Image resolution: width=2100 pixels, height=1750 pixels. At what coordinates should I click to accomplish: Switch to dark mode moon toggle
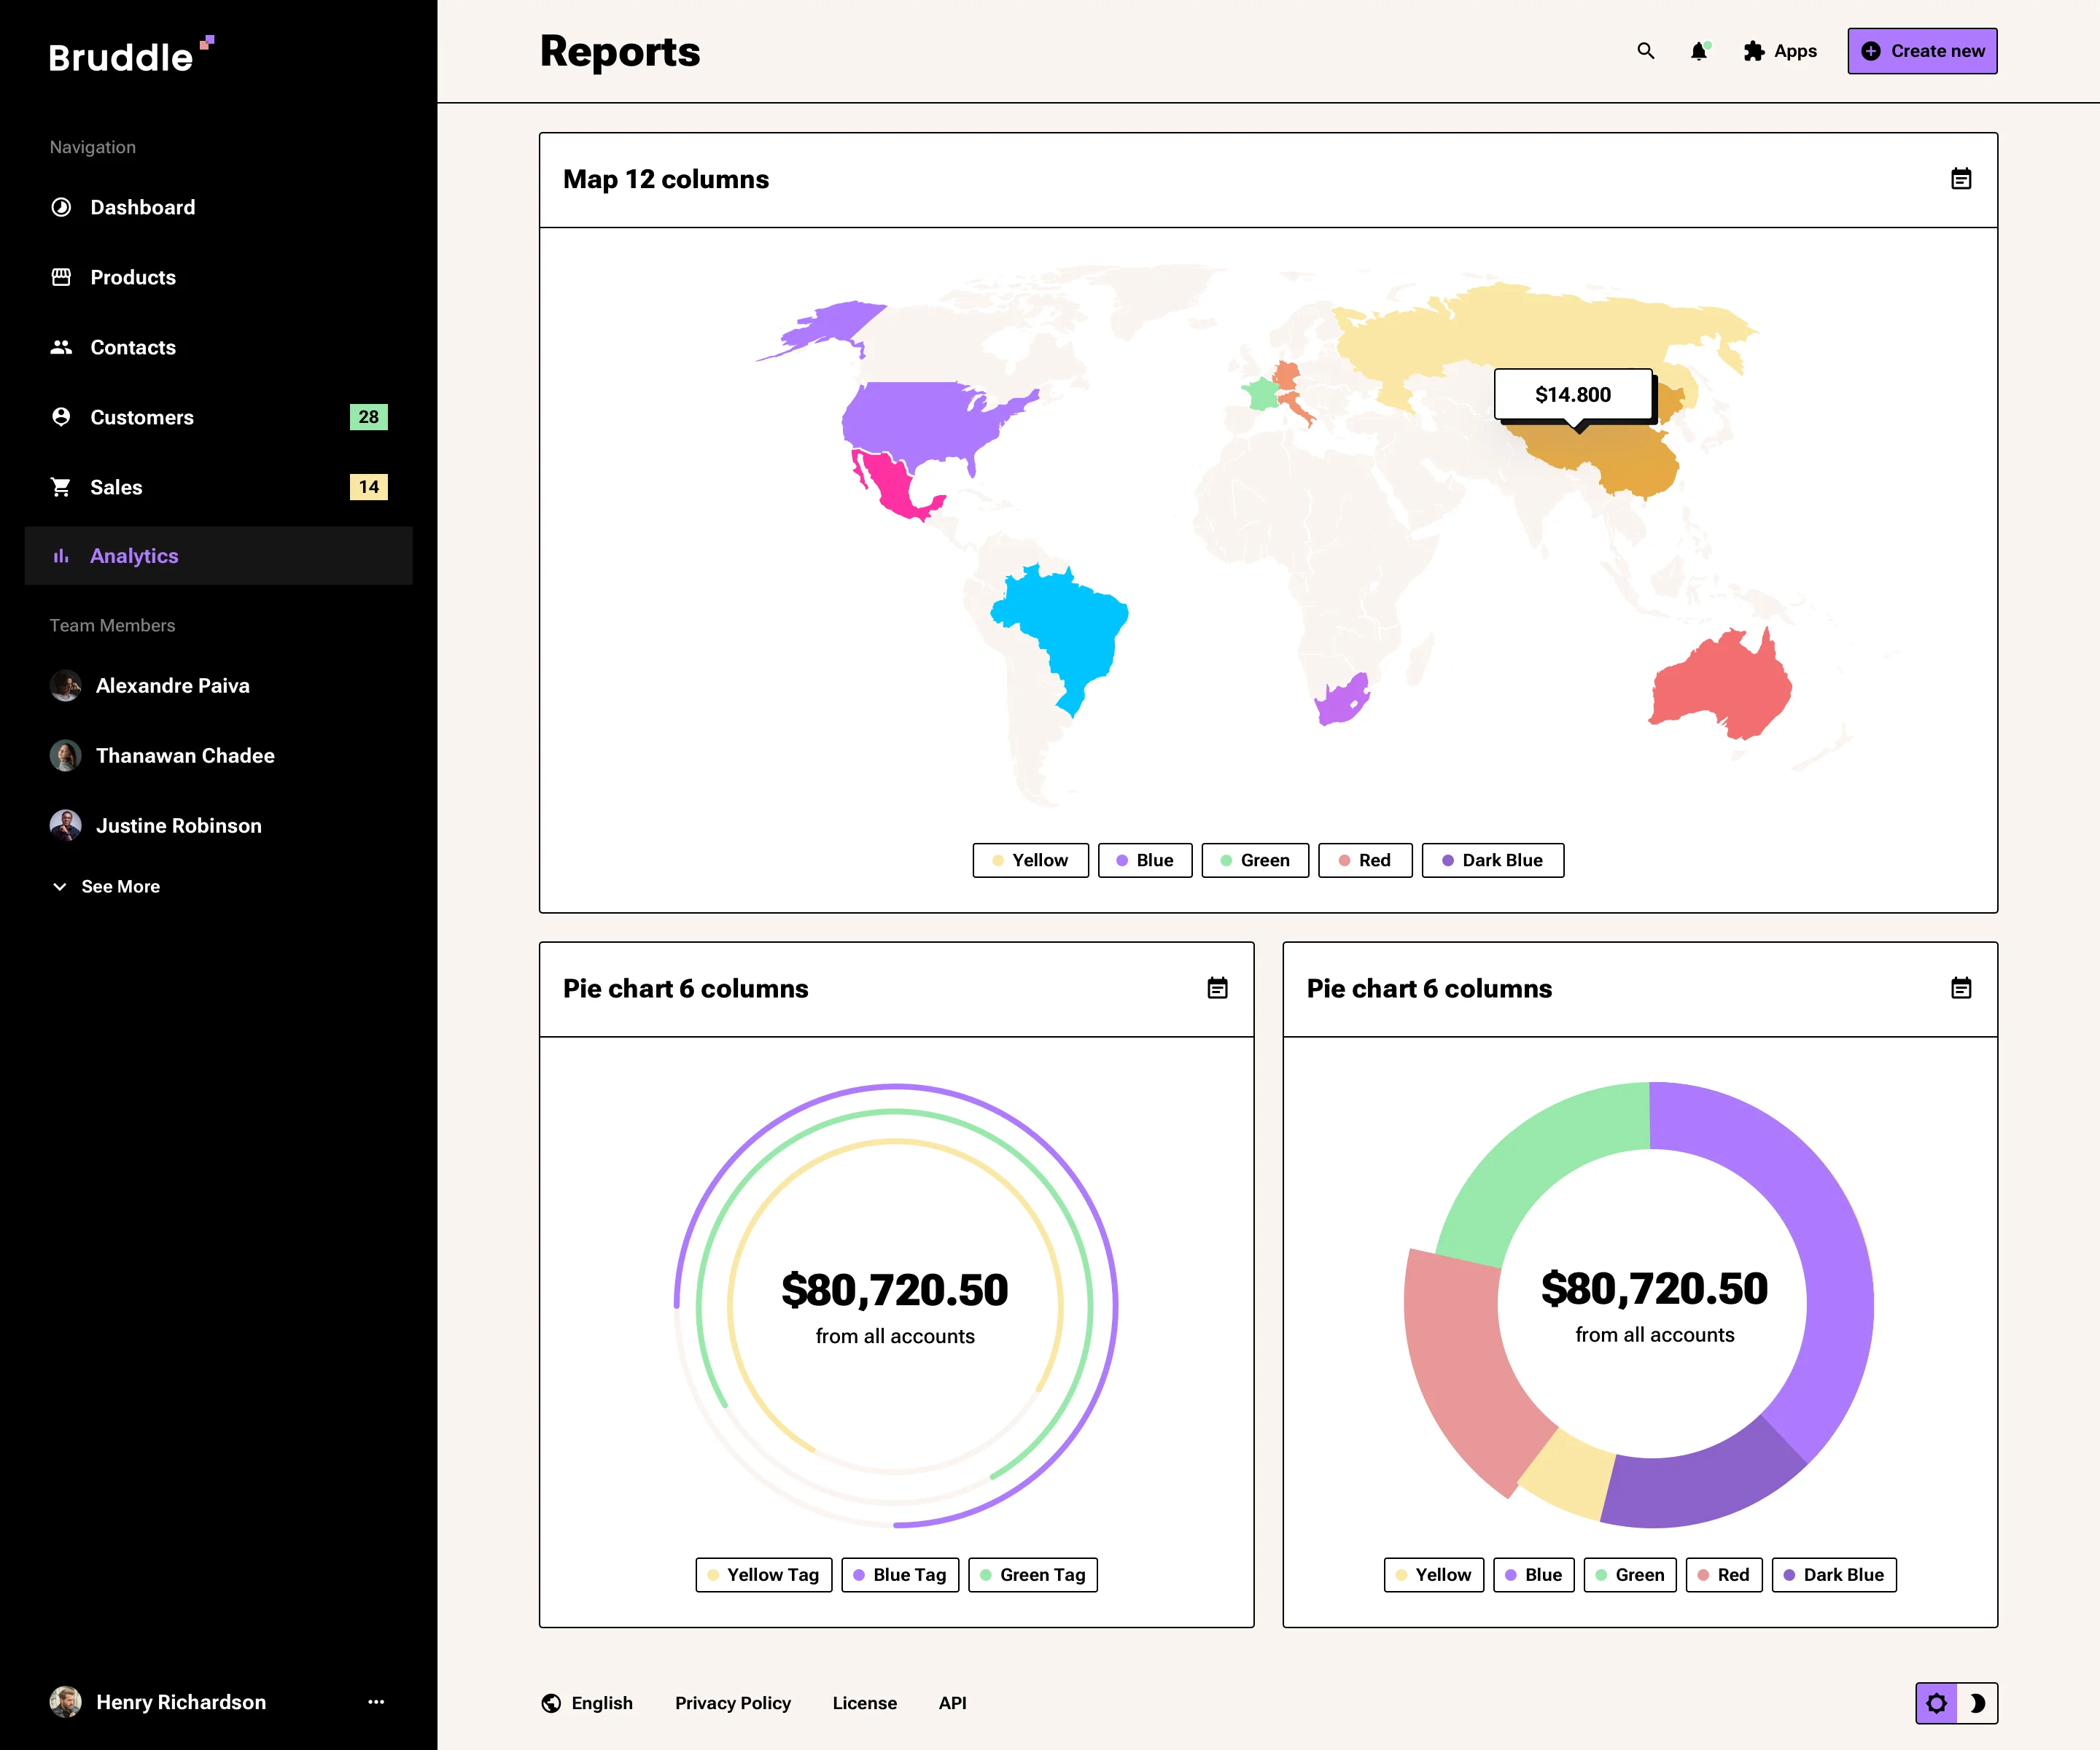click(1977, 1703)
